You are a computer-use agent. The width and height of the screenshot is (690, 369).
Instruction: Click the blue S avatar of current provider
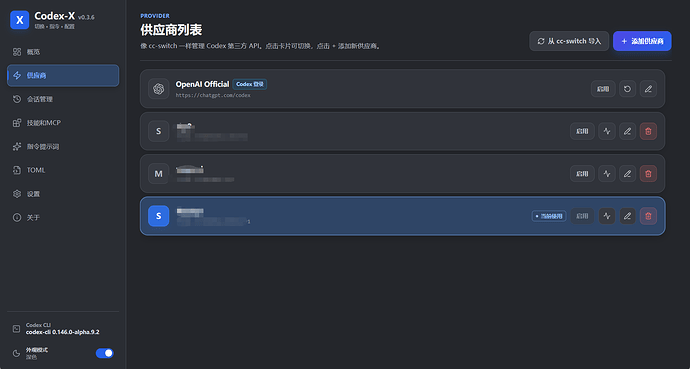point(158,216)
